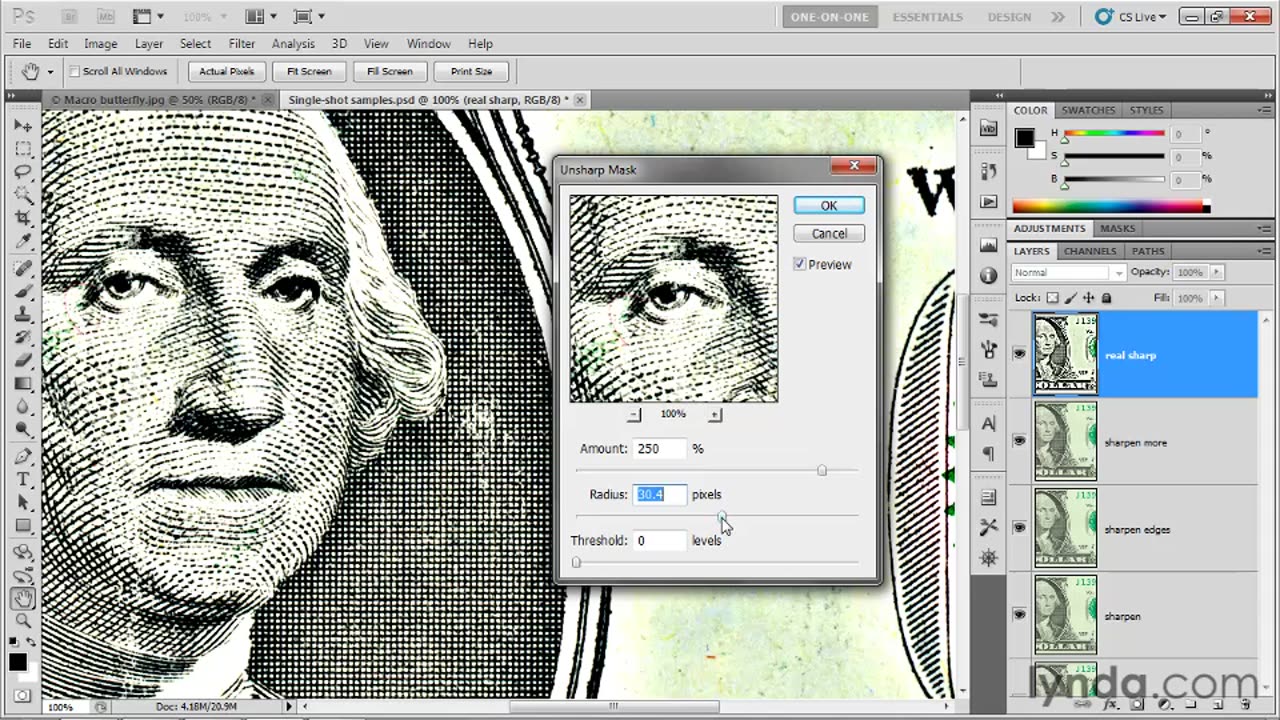Open the Image menu
1280x720 pixels.
tap(101, 44)
